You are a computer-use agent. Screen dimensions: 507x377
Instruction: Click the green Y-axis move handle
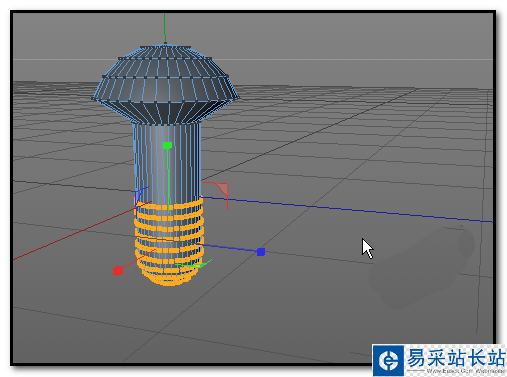click(x=167, y=145)
